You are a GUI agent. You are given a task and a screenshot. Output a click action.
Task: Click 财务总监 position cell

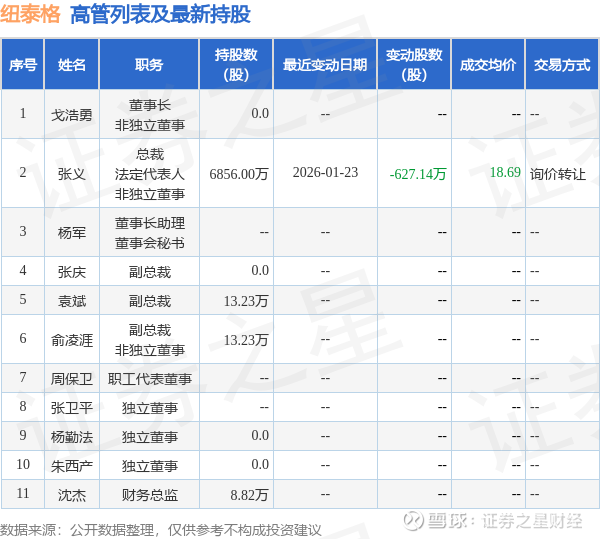click(x=150, y=495)
